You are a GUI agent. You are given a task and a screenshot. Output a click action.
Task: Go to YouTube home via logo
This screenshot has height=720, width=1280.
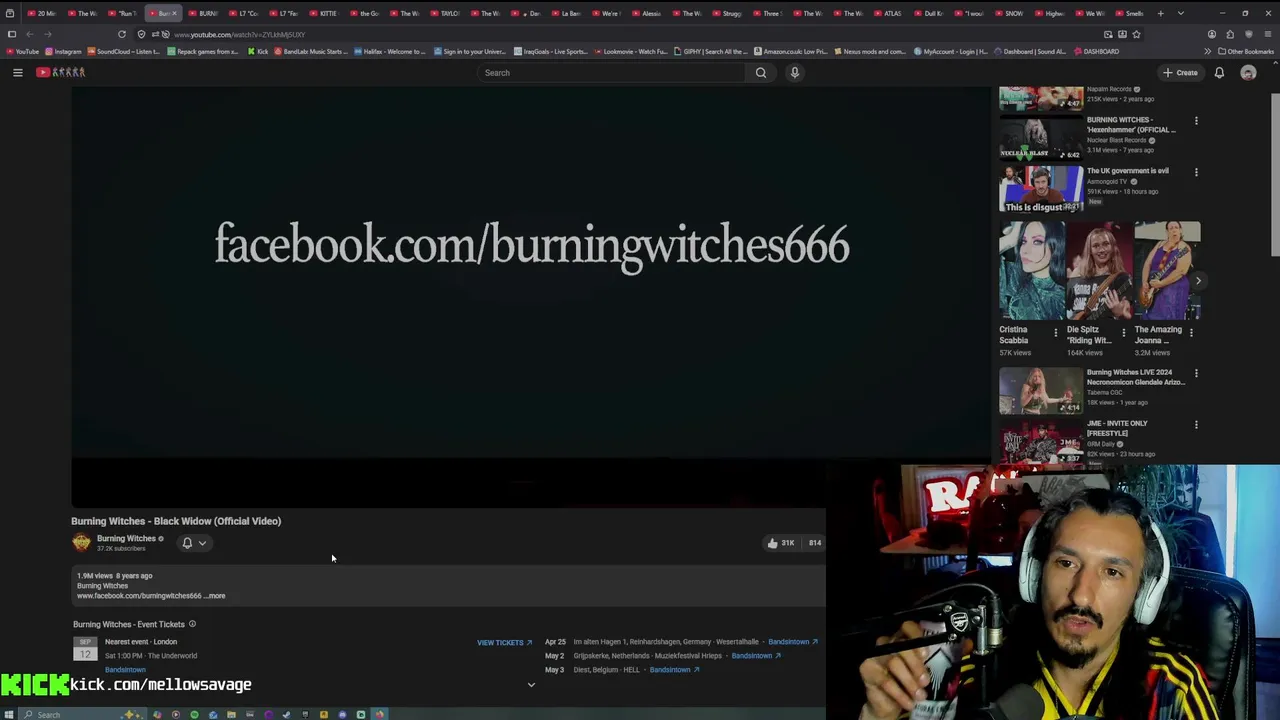tap(61, 72)
